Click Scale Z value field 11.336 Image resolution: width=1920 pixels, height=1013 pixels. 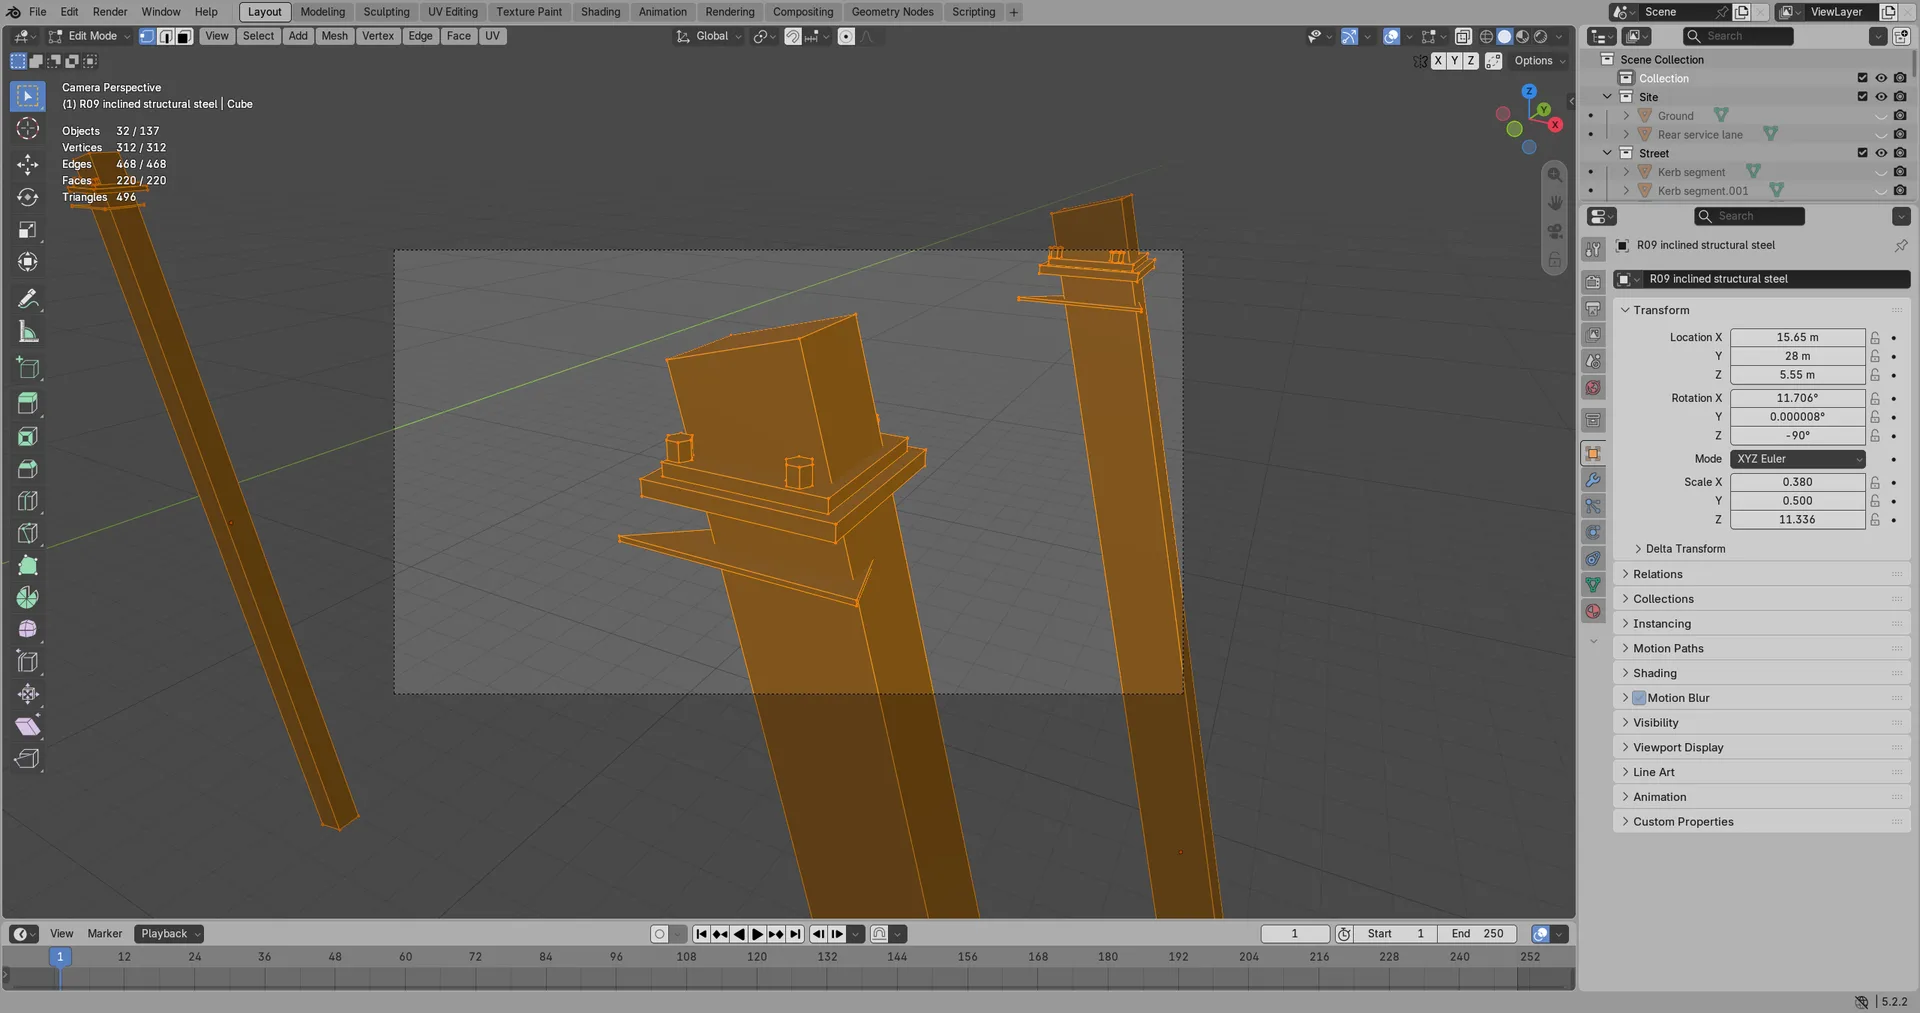coord(1797,520)
